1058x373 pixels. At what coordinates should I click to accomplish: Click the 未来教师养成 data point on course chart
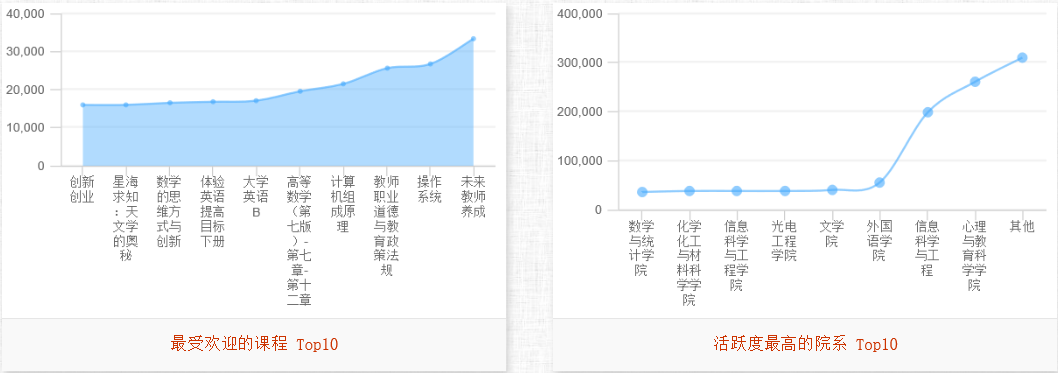coord(473,38)
